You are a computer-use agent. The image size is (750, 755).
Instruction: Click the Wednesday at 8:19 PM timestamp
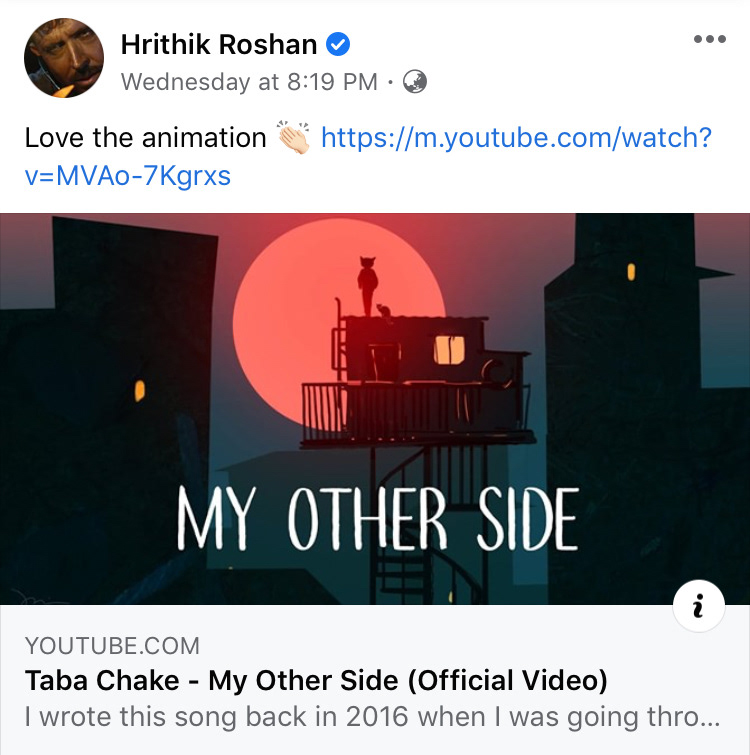(x=249, y=81)
